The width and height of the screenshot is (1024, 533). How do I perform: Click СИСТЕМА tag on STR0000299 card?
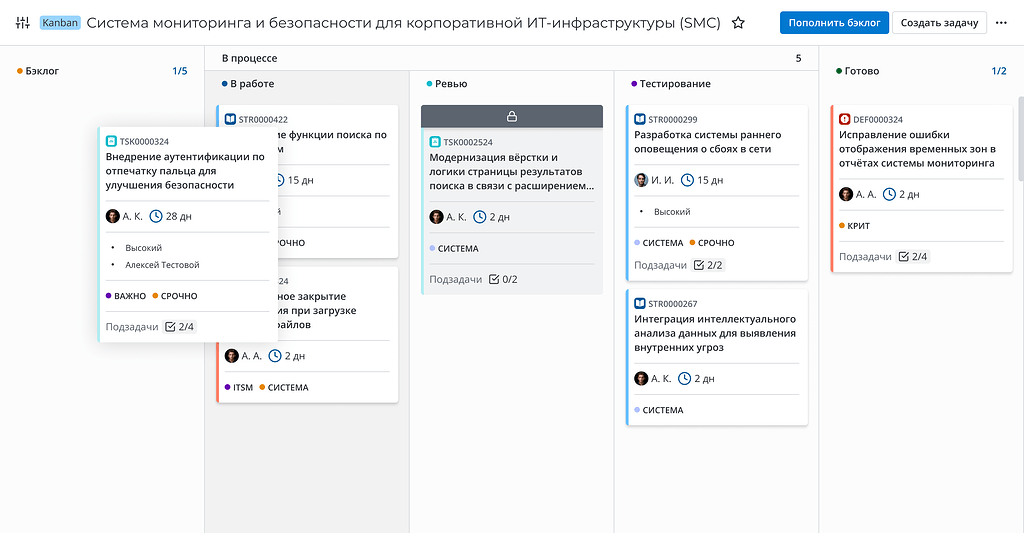coord(659,242)
